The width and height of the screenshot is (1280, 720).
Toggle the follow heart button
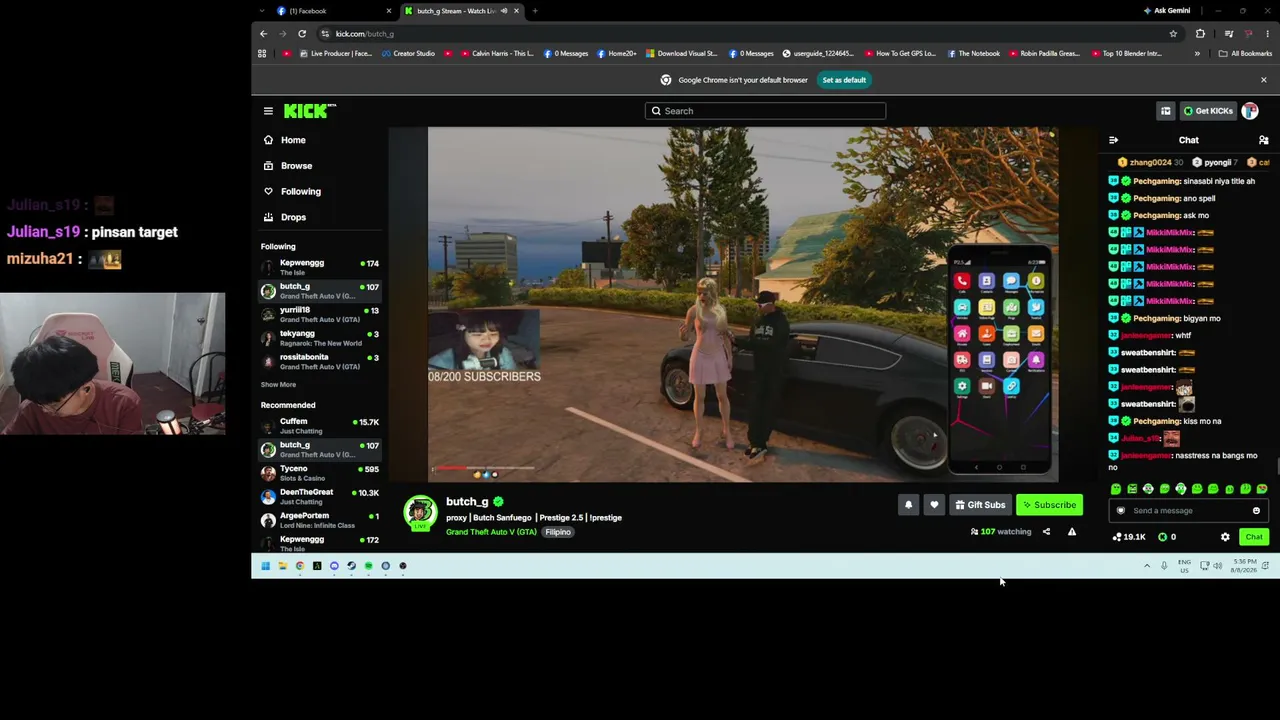tap(934, 505)
